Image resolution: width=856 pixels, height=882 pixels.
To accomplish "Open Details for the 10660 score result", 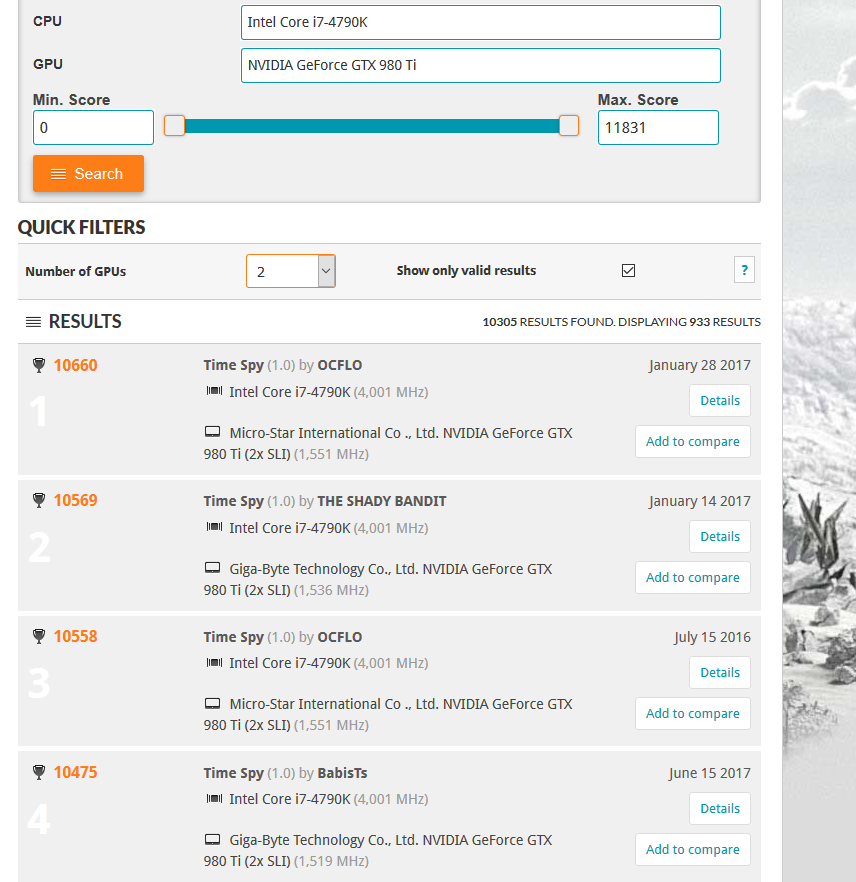I will pos(720,400).
